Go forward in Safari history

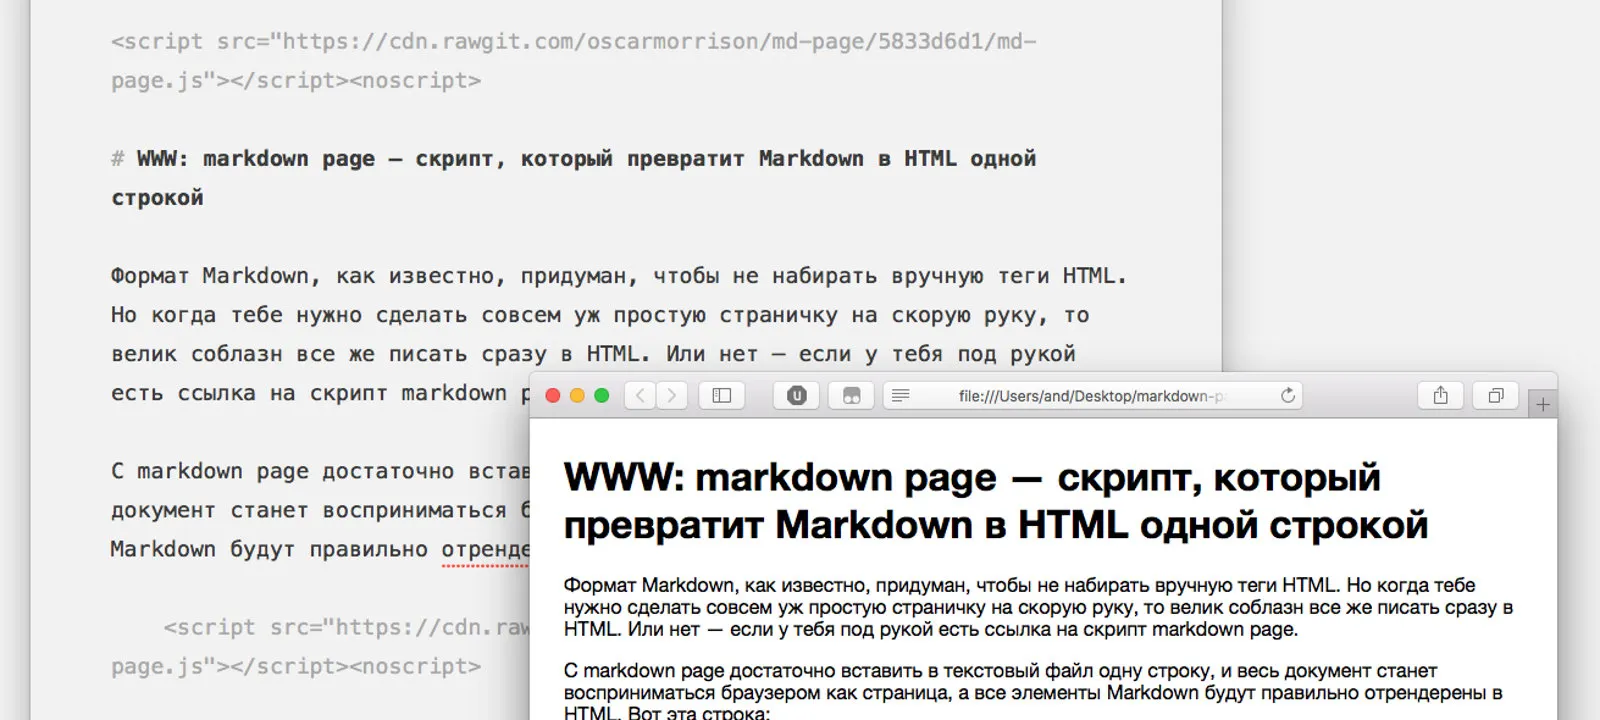point(672,395)
